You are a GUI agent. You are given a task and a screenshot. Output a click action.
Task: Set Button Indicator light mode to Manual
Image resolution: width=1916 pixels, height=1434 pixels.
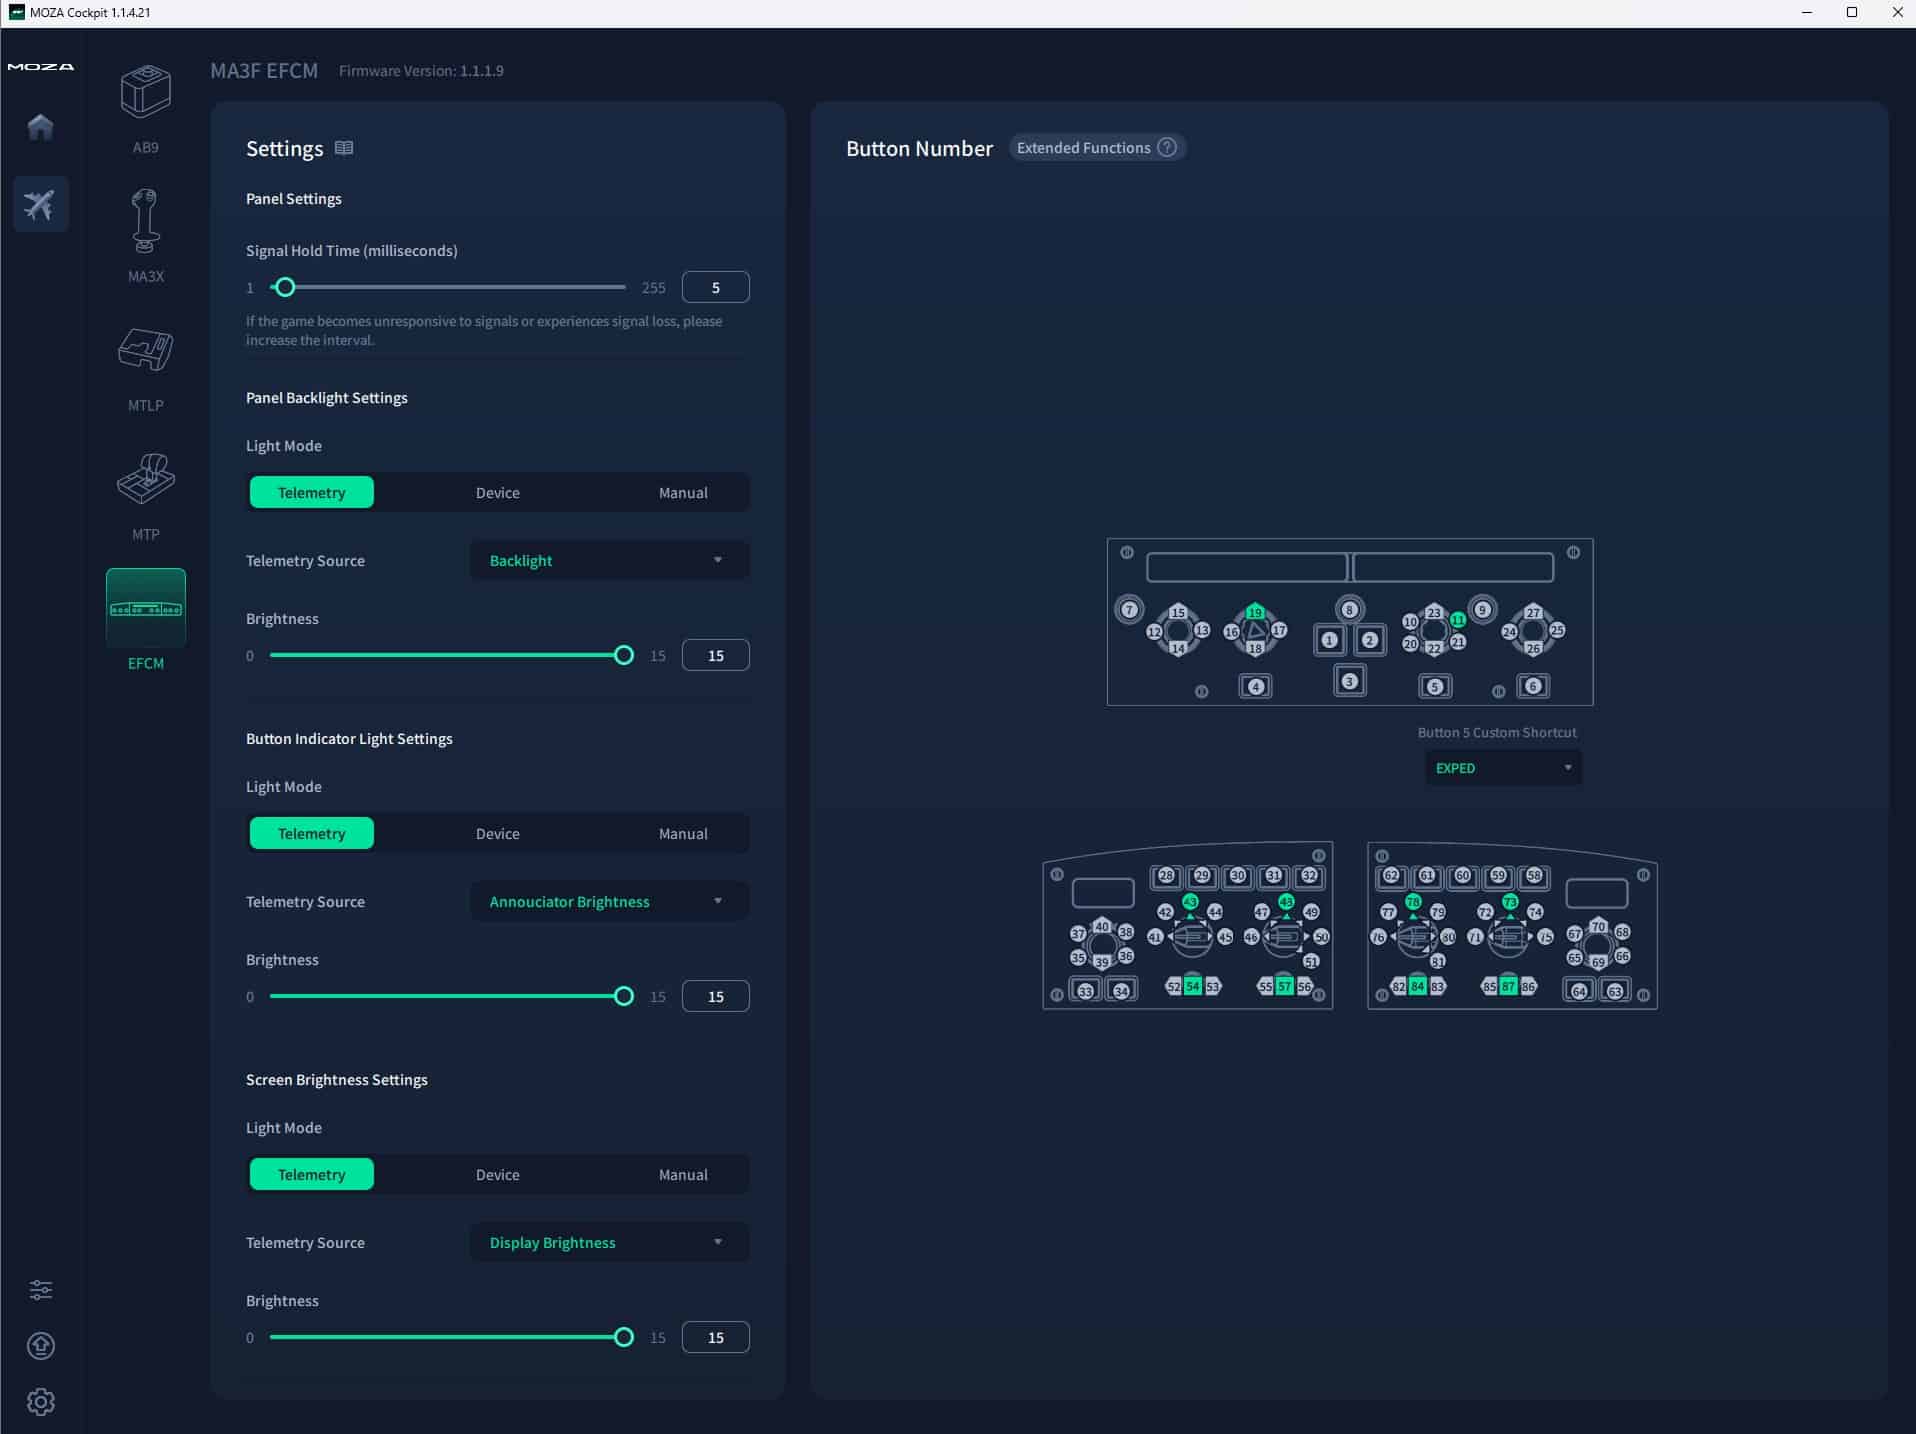(683, 833)
